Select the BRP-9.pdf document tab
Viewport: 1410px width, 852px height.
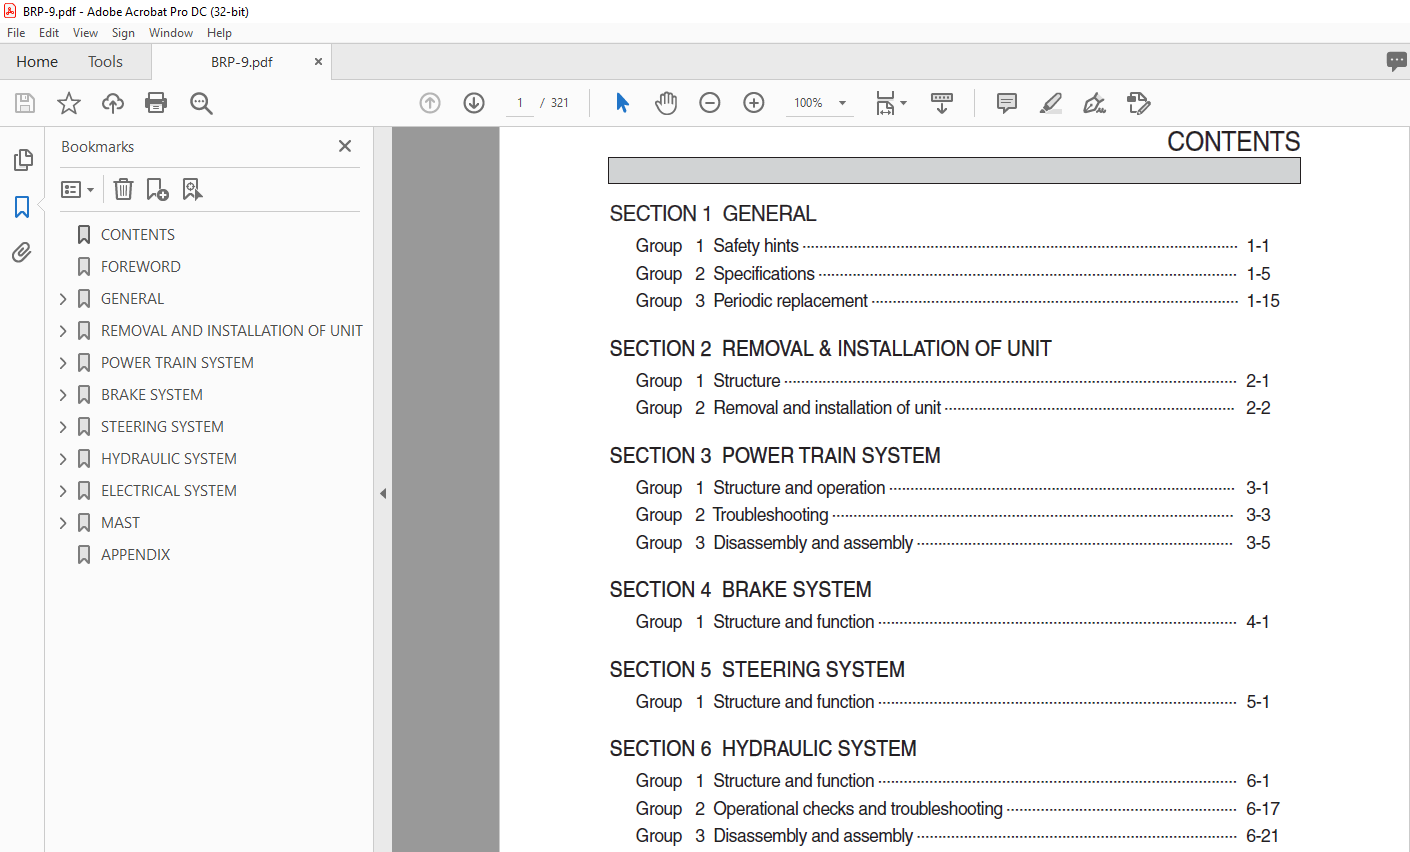(241, 62)
